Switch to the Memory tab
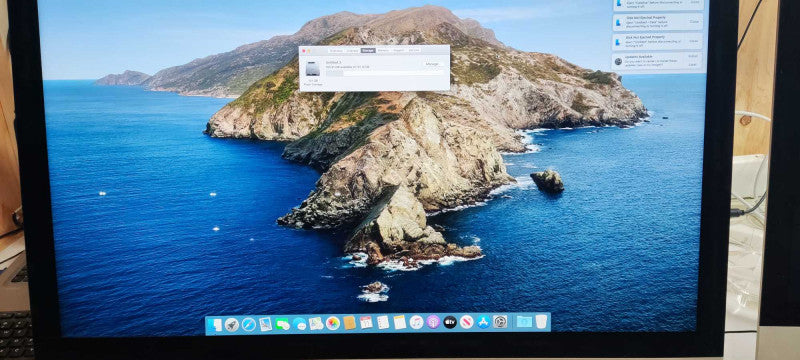800x360 pixels. point(383,50)
